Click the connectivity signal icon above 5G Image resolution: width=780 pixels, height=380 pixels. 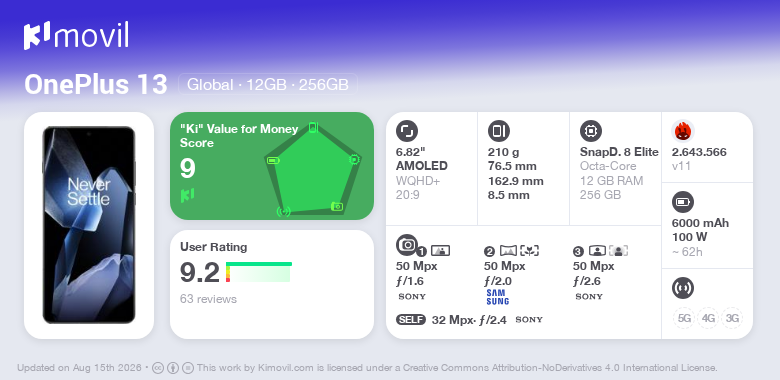coord(683,288)
